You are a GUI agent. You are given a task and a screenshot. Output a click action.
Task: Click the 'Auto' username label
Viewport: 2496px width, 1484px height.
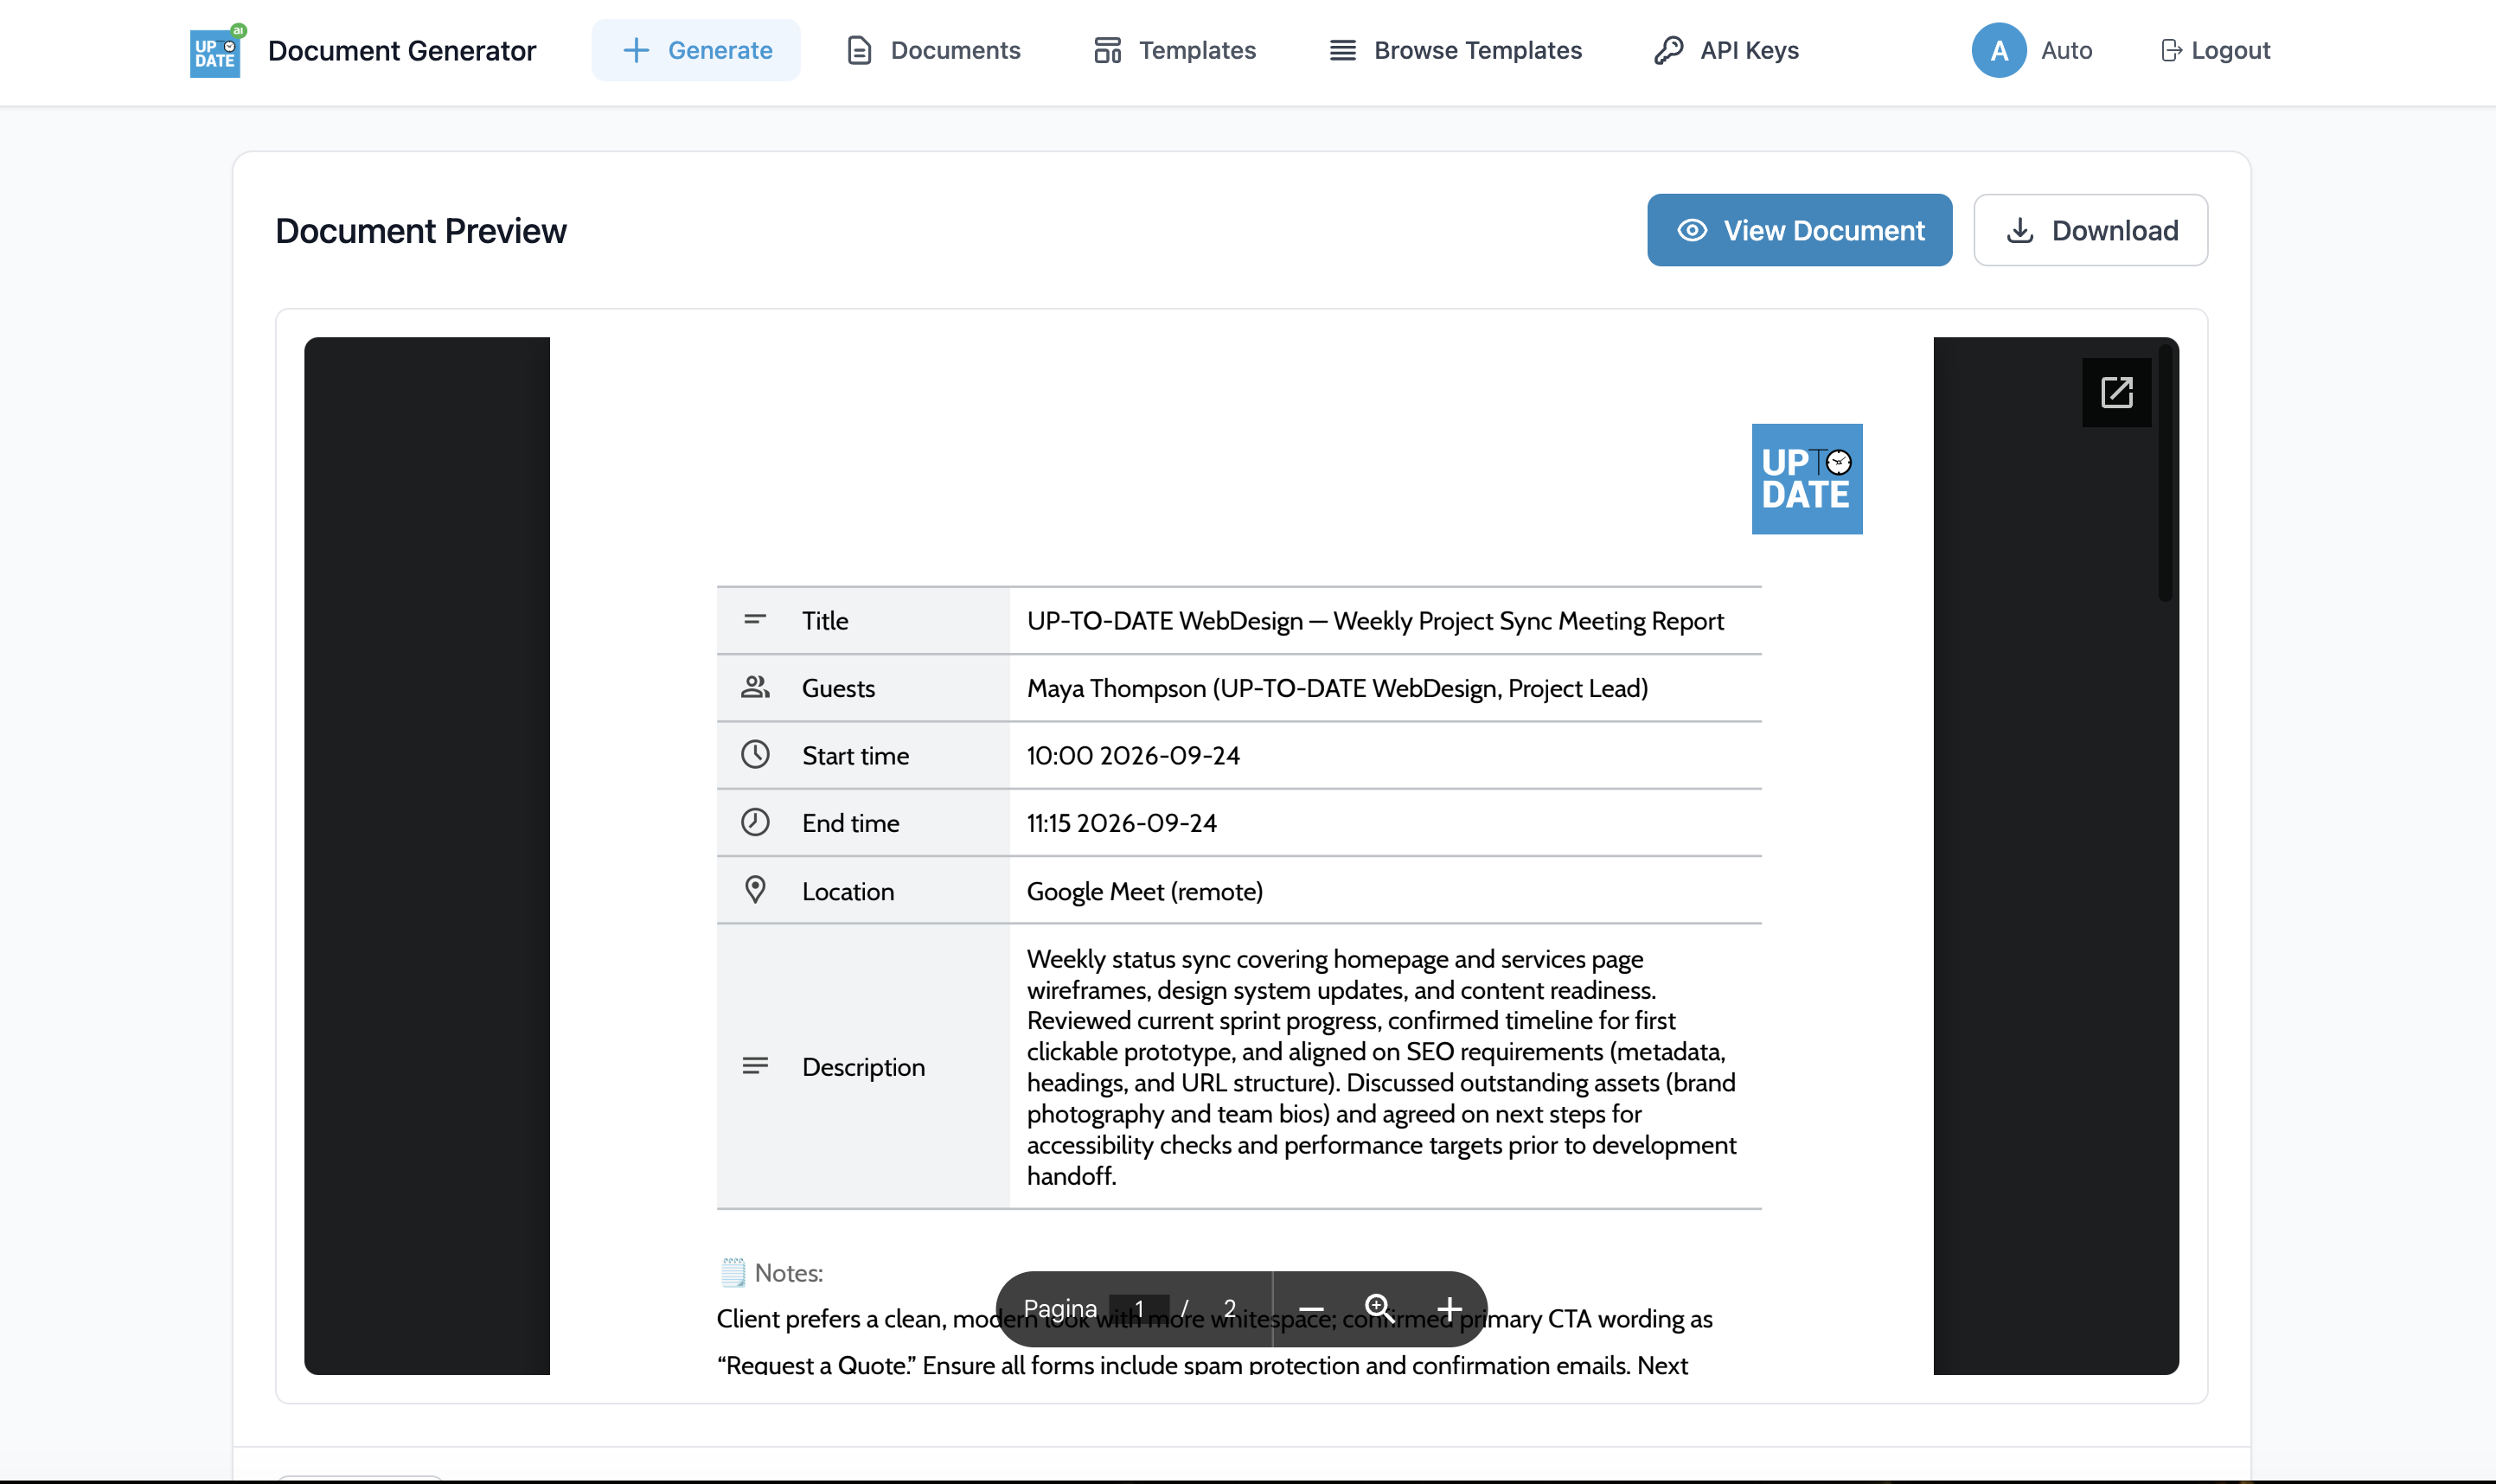point(2066,50)
